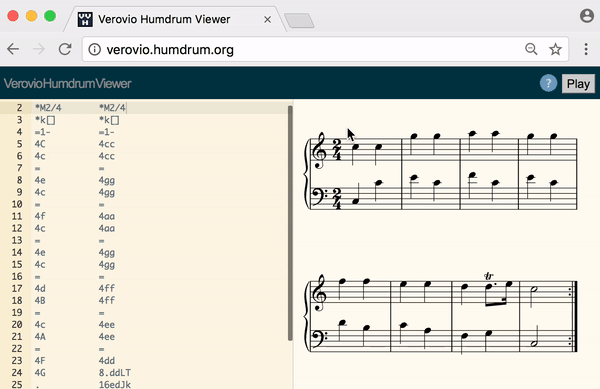600x389 pixels.
Task: Click the =1- token in first column line 4
Action: click(x=42, y=132)
